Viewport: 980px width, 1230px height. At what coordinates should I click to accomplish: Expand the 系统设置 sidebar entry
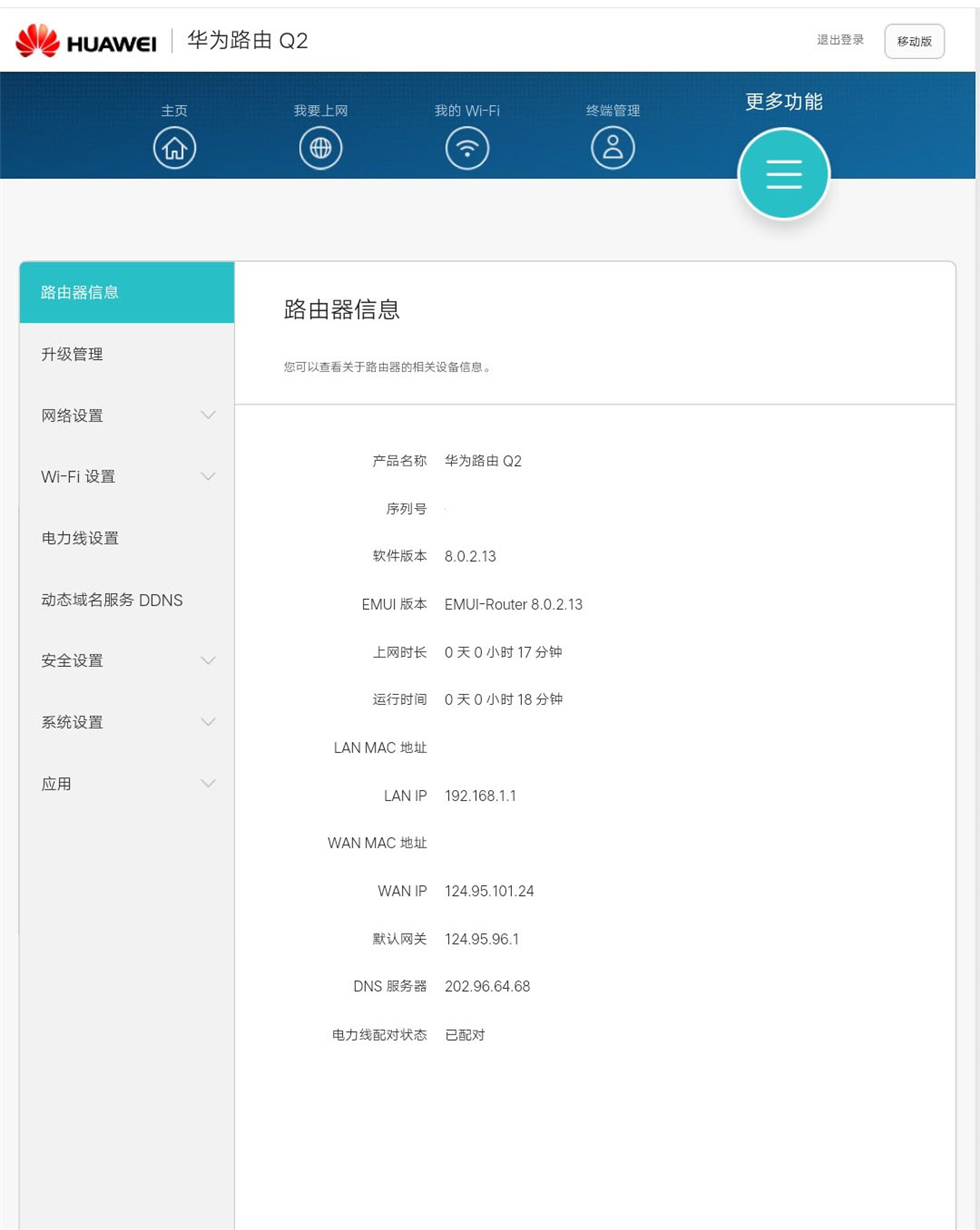pos(126,722)
